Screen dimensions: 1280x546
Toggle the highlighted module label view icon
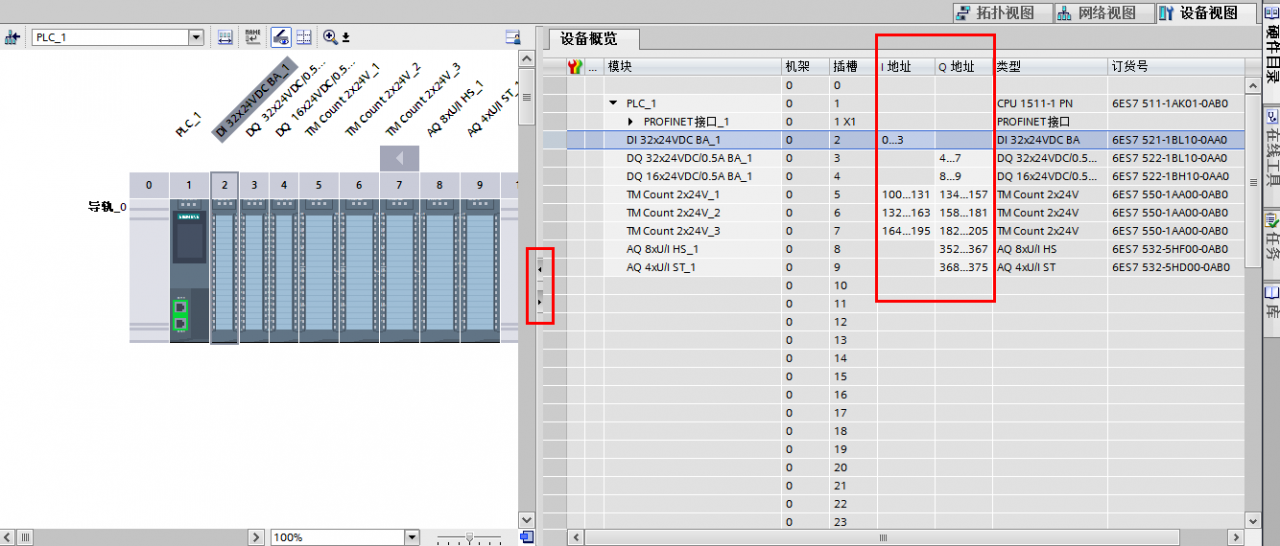point(281,37)
